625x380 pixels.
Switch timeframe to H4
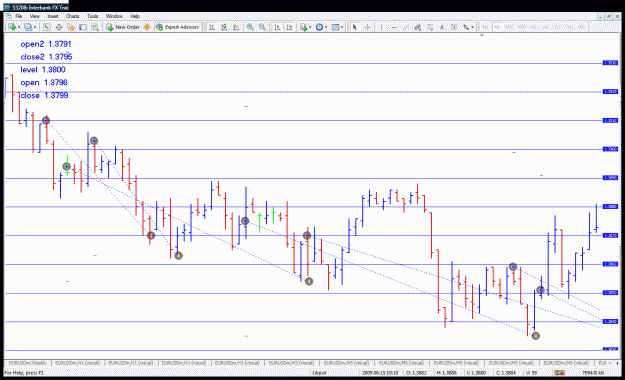(x=546, y=27)
